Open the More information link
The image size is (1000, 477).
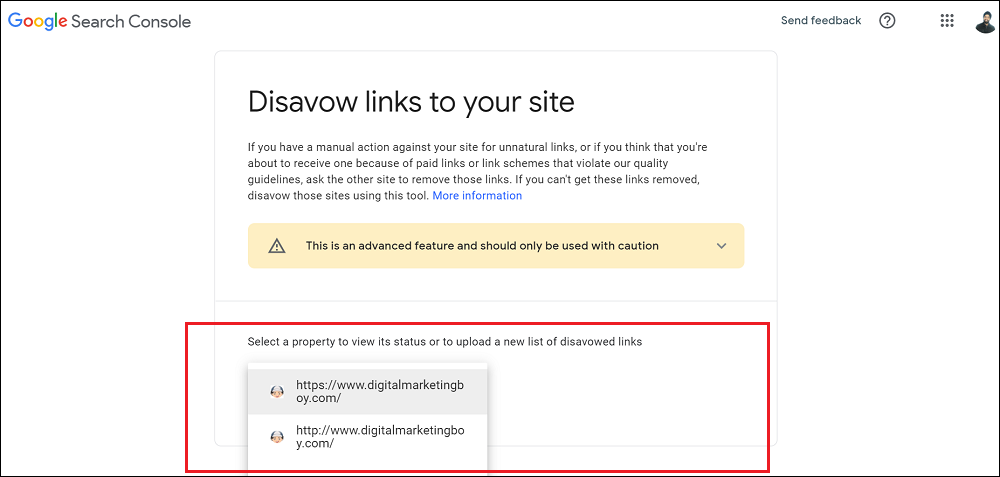(x=477, y=196)
